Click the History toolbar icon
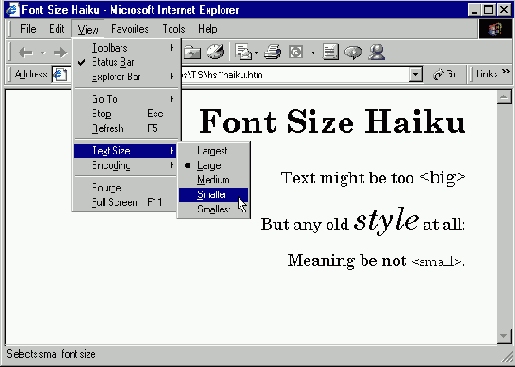This screenshot has width=515, height=367. click(215, 52)
